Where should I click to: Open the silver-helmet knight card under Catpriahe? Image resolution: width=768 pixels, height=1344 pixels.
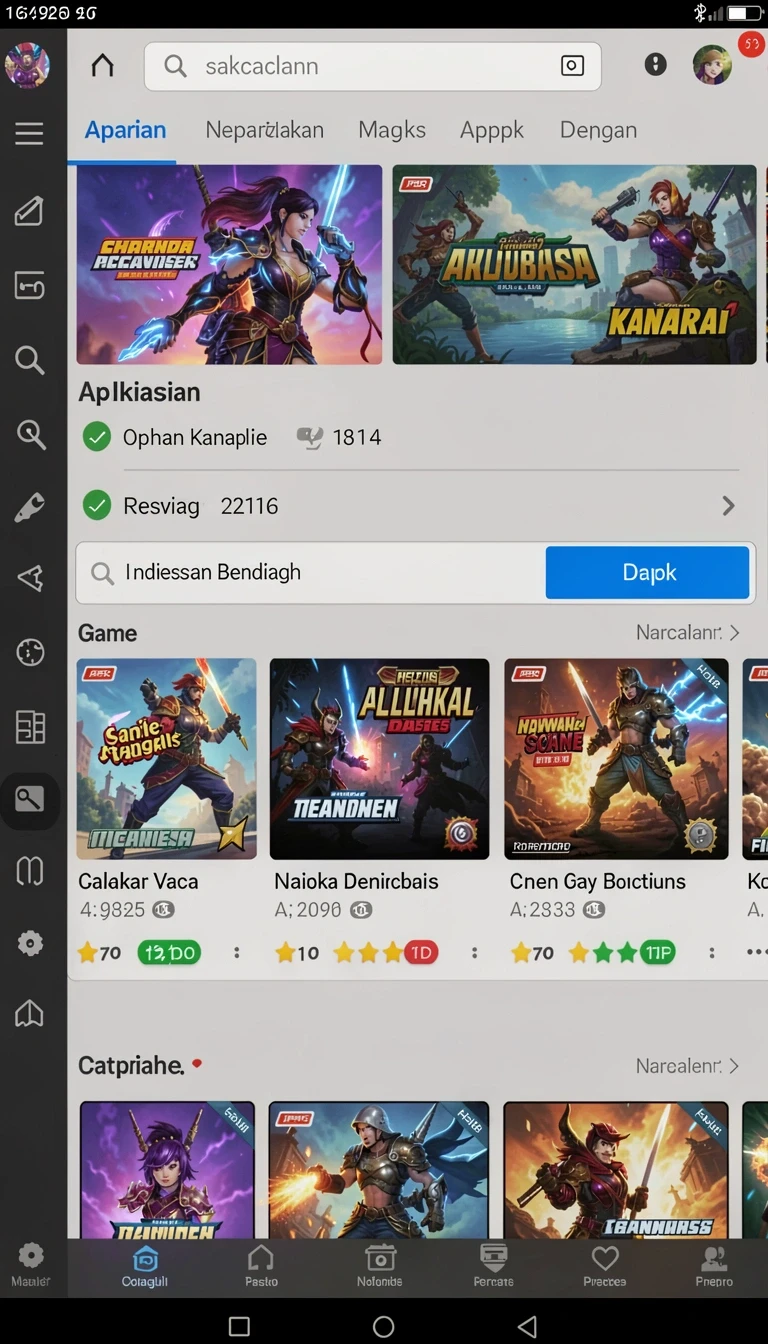point(379,1170)
